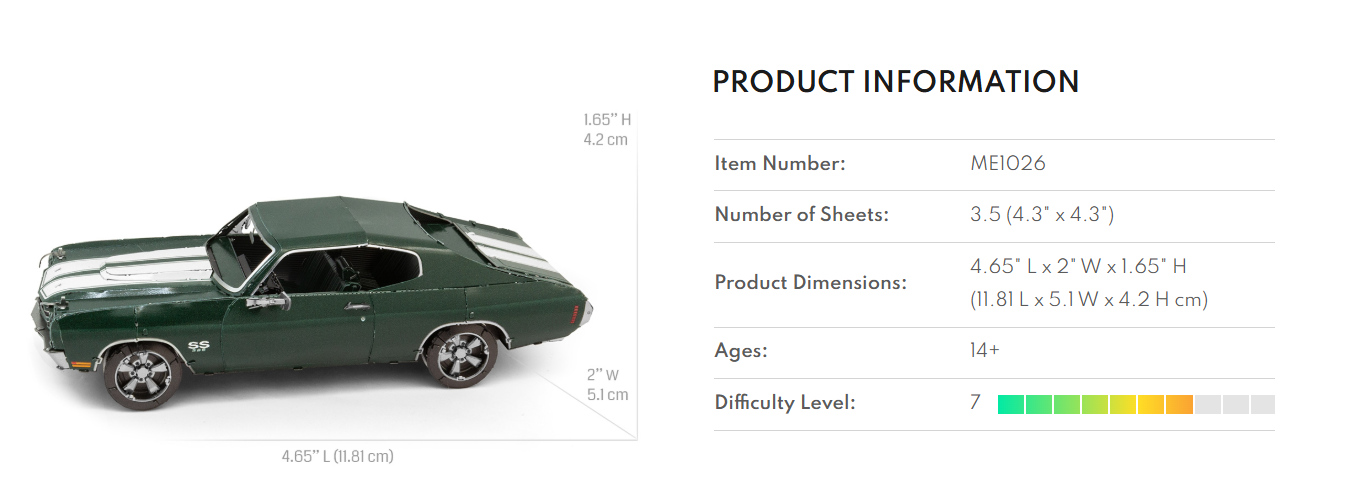Screen dimensions: 1364x494
Task: Click the Product Dimensions label
Action: click(810, 283)
